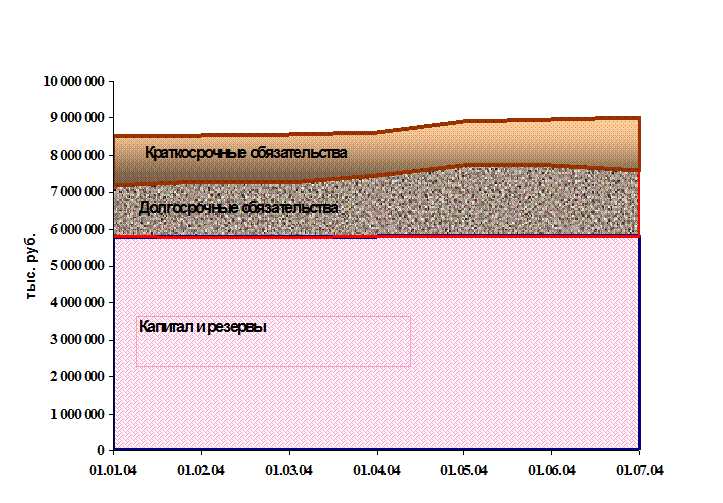Click the 01.07.04 date label

[x=639, y=469]
